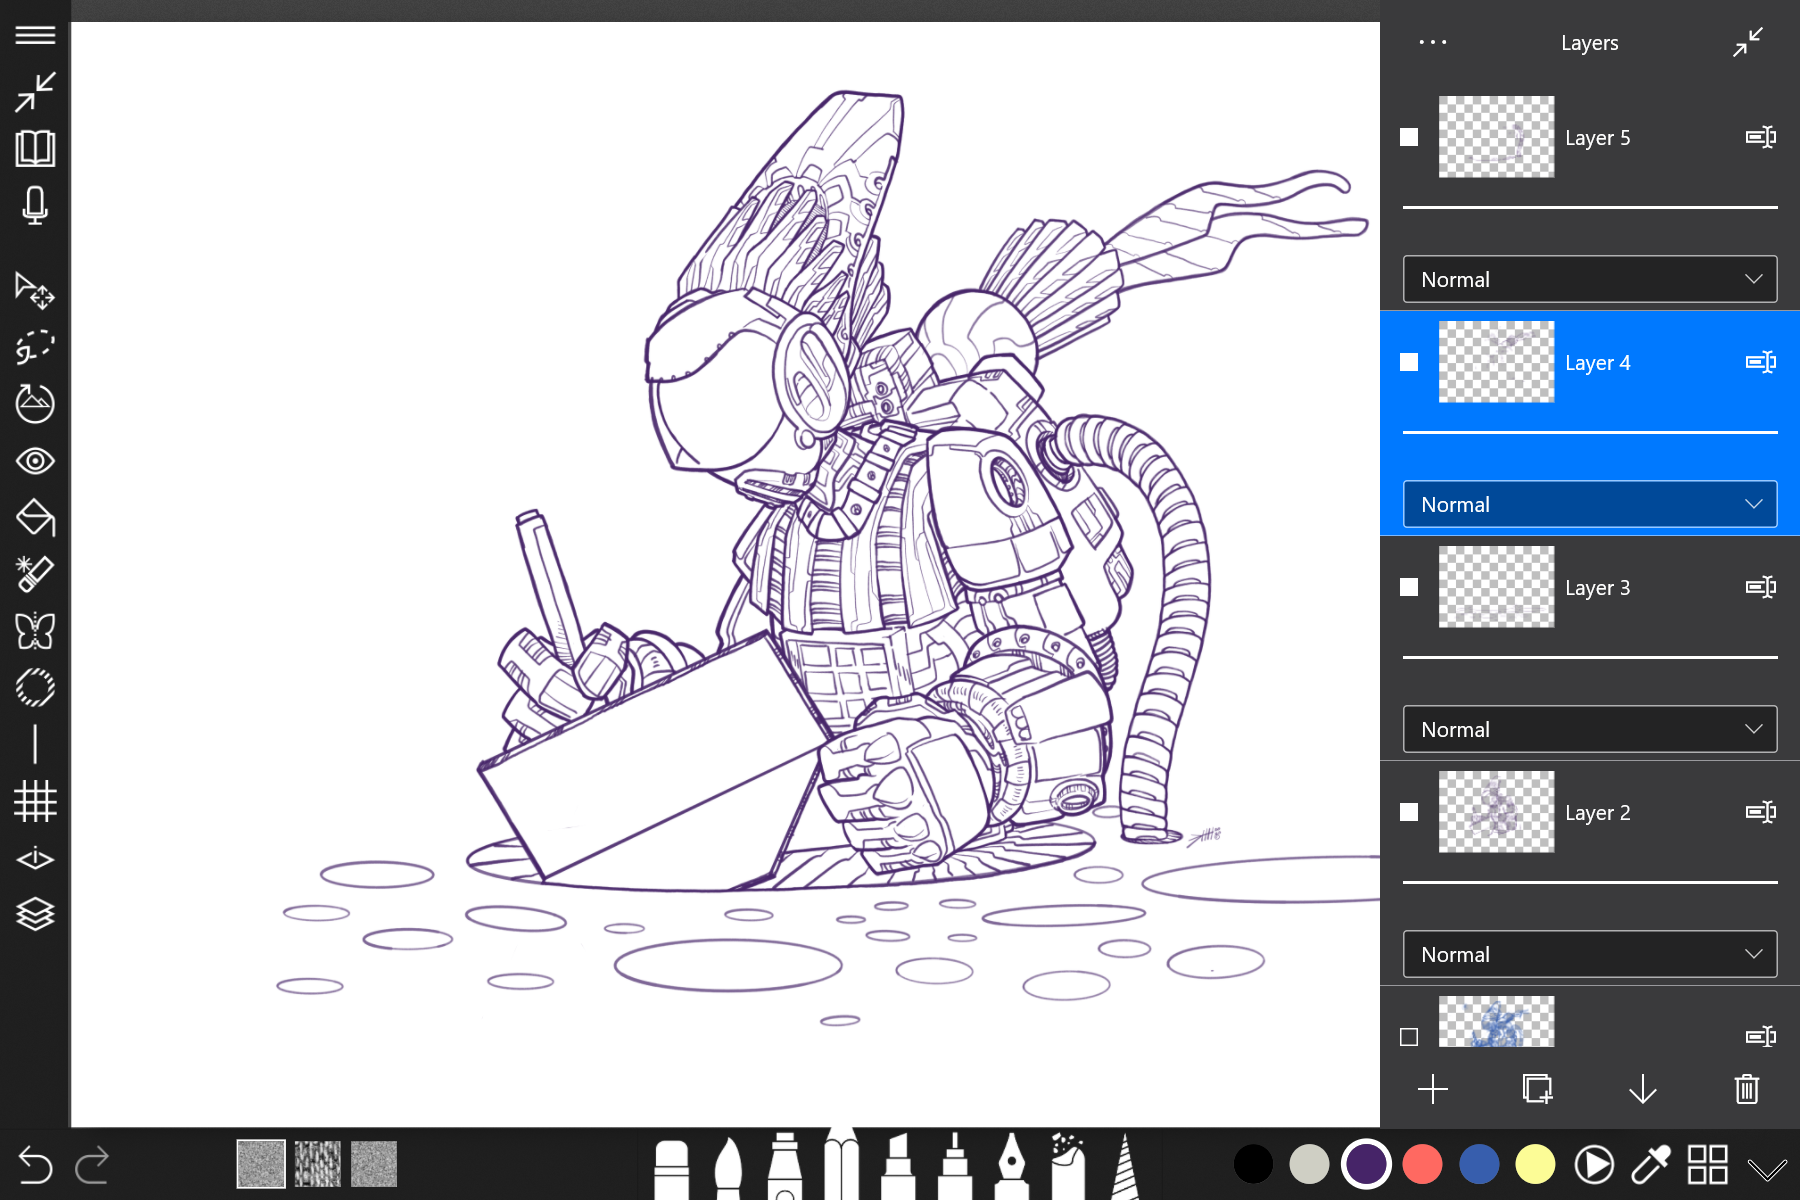Viewport: 1800px width, 1200px height.
Task: Open Layer 3 blend mode Normal dropdown
Action: click(x=1590, y=729)
